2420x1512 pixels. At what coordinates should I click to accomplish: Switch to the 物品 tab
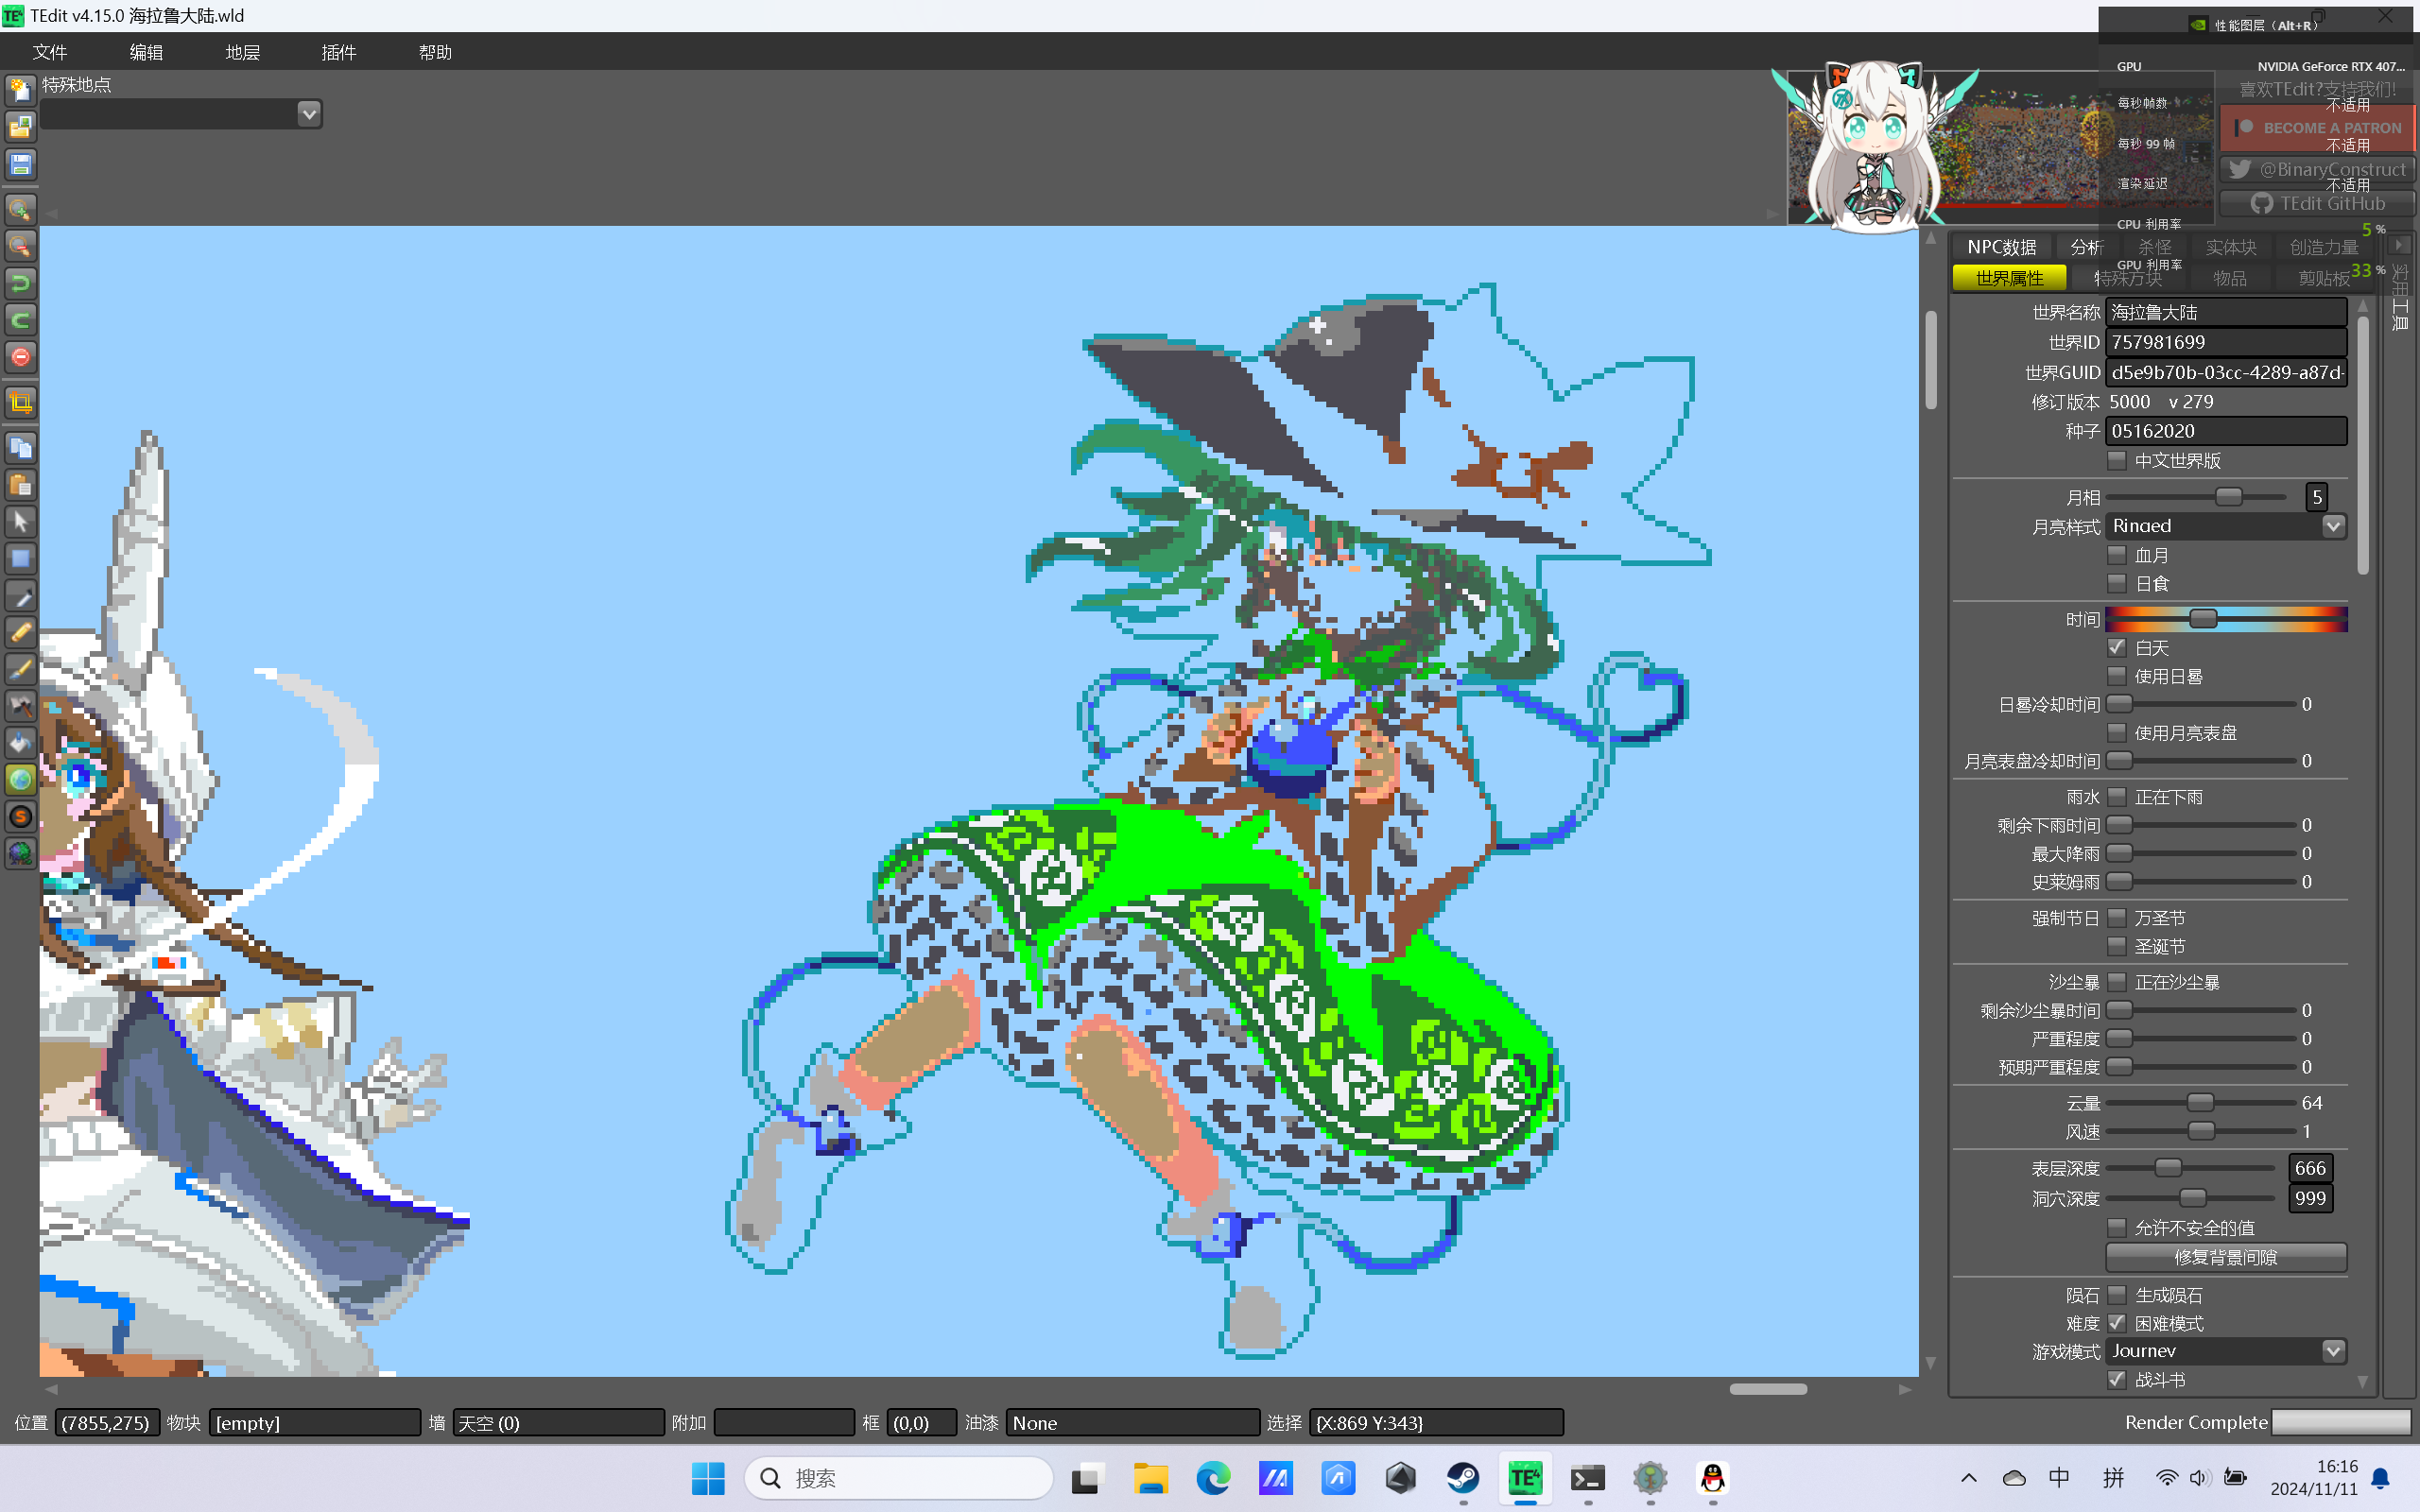pyautogui.click(x=2229, y=278)
